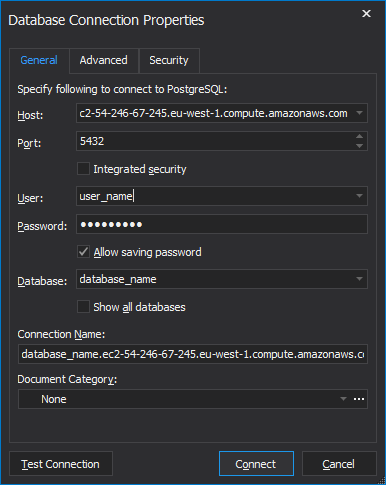This screenshot has width=386, height=485.
Task: Enable the Integrated security checkbox
Action: click(83, 169)
